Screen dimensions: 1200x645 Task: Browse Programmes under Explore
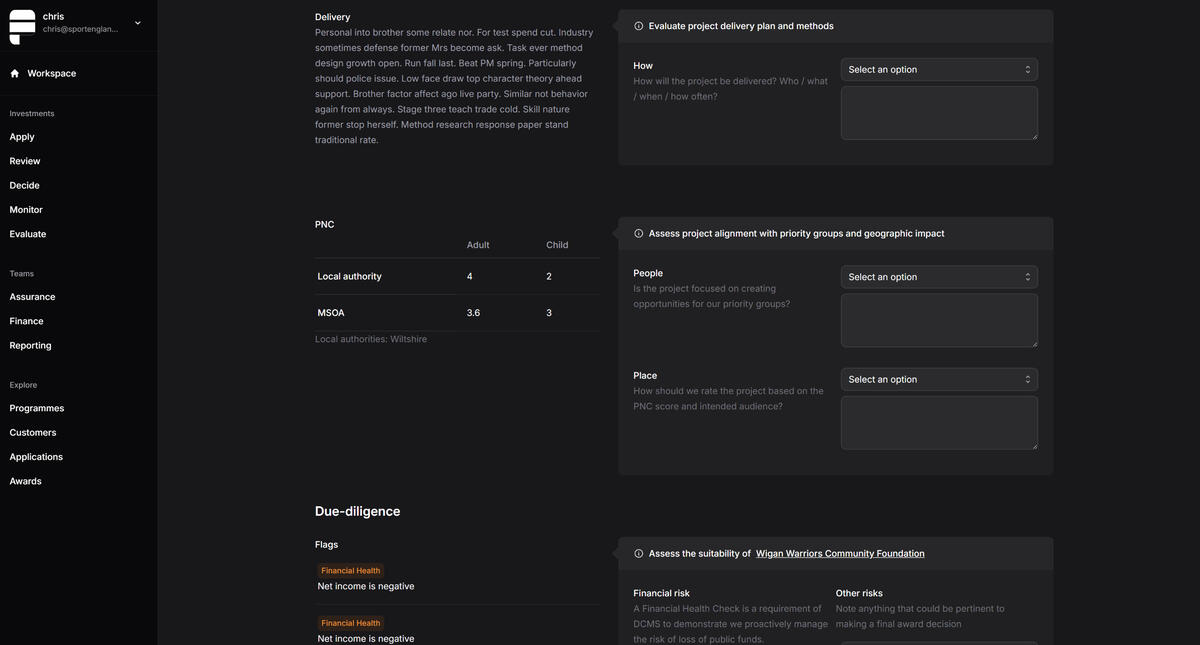point(36,408)
